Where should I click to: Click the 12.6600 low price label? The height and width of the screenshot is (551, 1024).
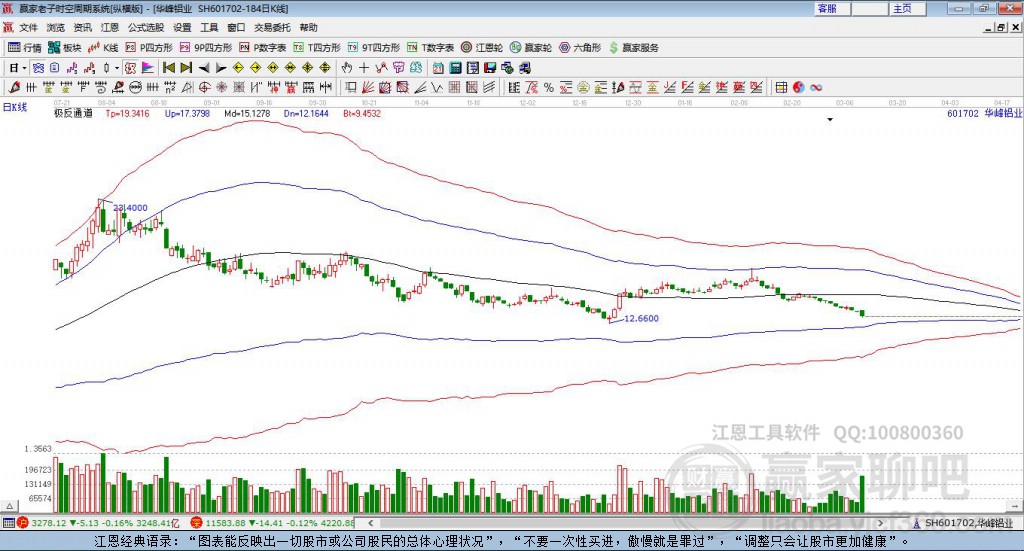[x=641, y=319]
